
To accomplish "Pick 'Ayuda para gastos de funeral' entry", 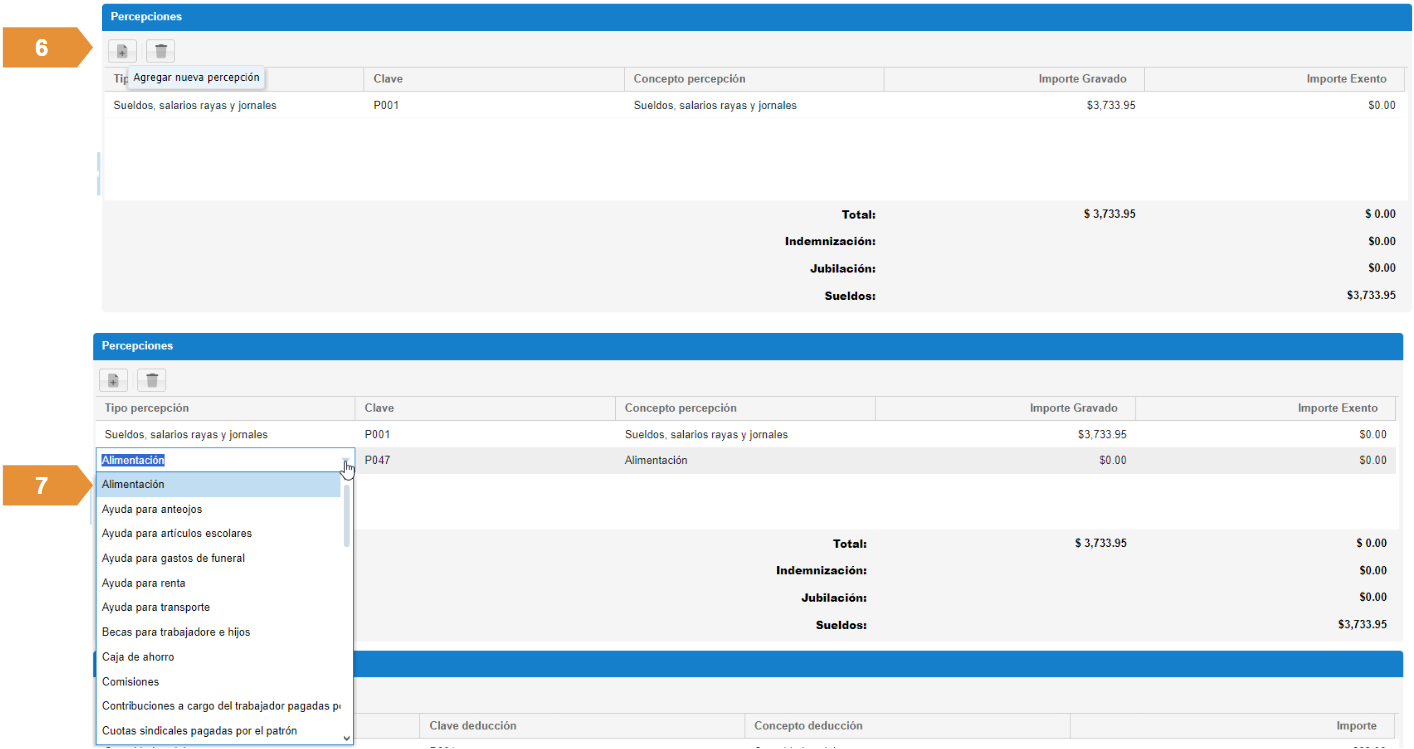I will click(173, 558).
